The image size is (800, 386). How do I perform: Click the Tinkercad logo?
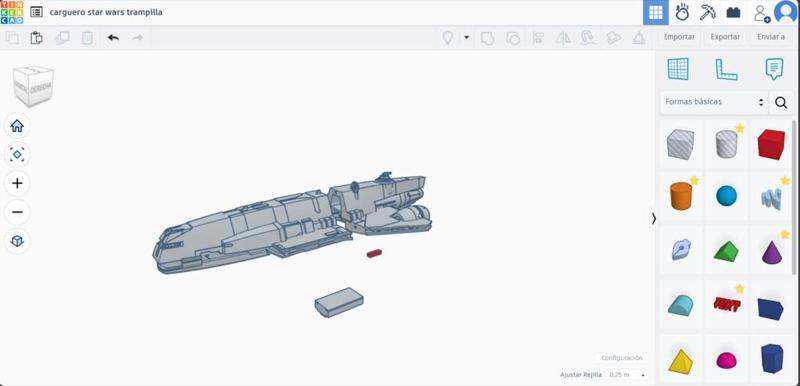(12, 12)
